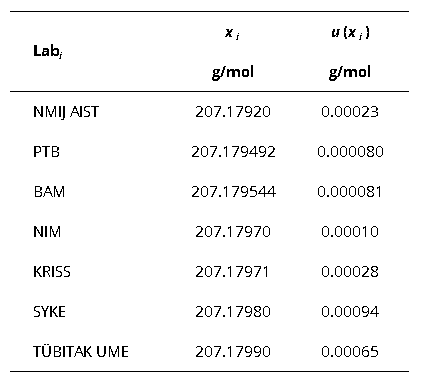Select the x i column header

[x=232, y=33]
